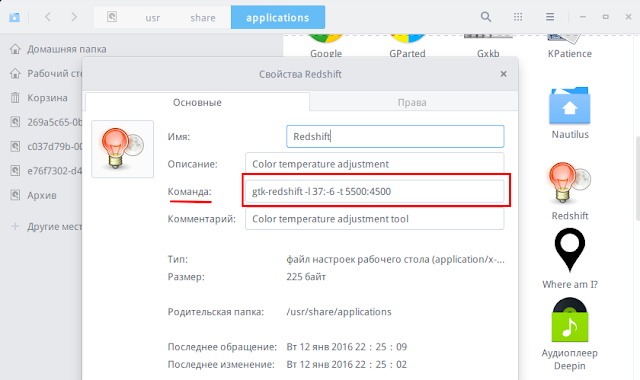Click the Комментарий text field

coord(374,219)
